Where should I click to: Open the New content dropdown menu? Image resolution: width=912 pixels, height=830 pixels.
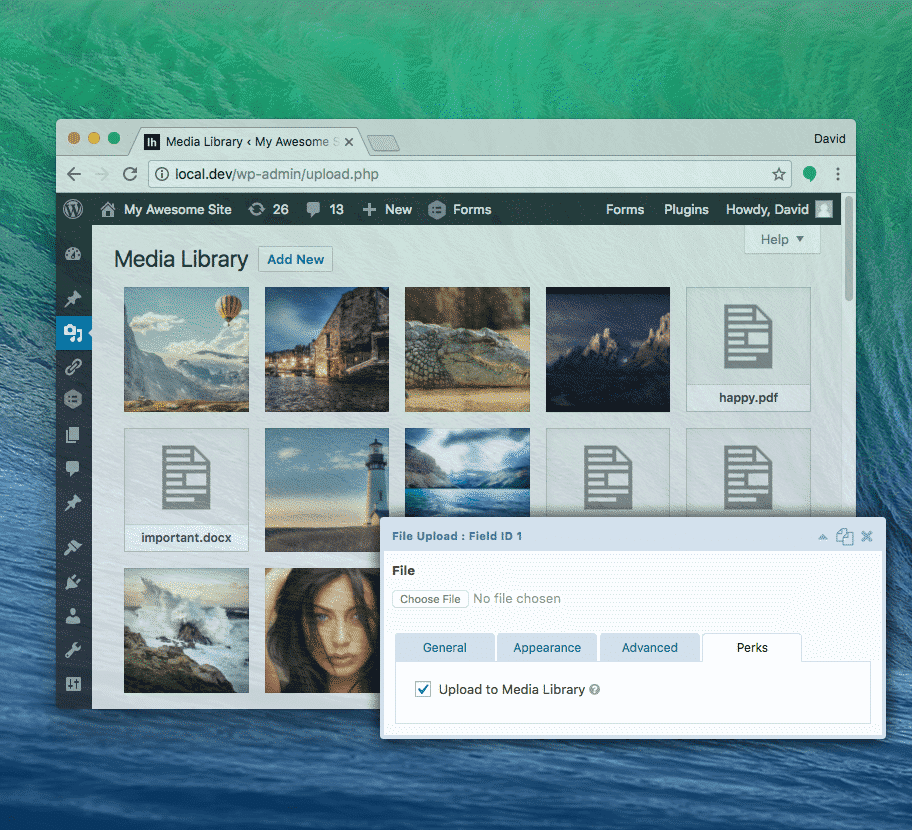[x=387, y=209]
